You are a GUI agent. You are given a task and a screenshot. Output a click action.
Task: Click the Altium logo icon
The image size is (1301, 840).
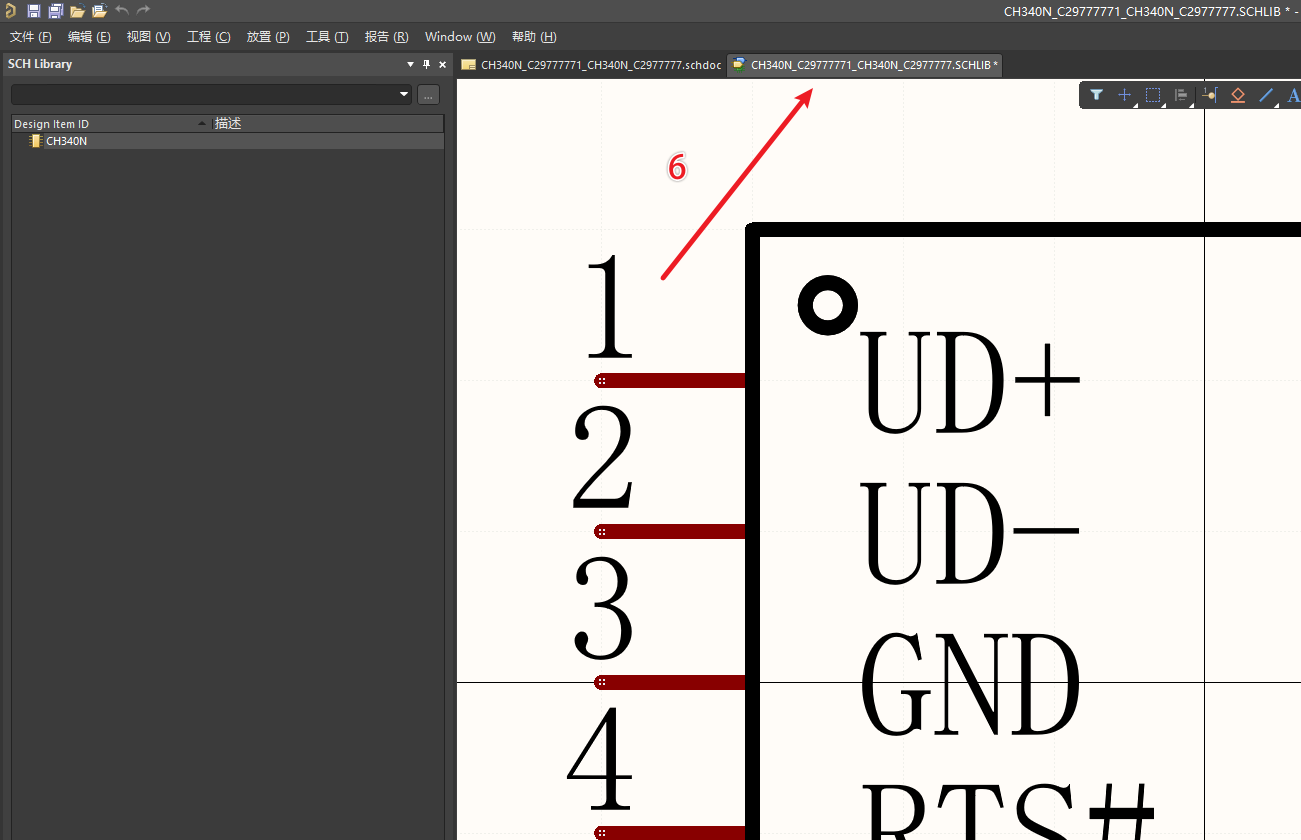click(10, 11)
